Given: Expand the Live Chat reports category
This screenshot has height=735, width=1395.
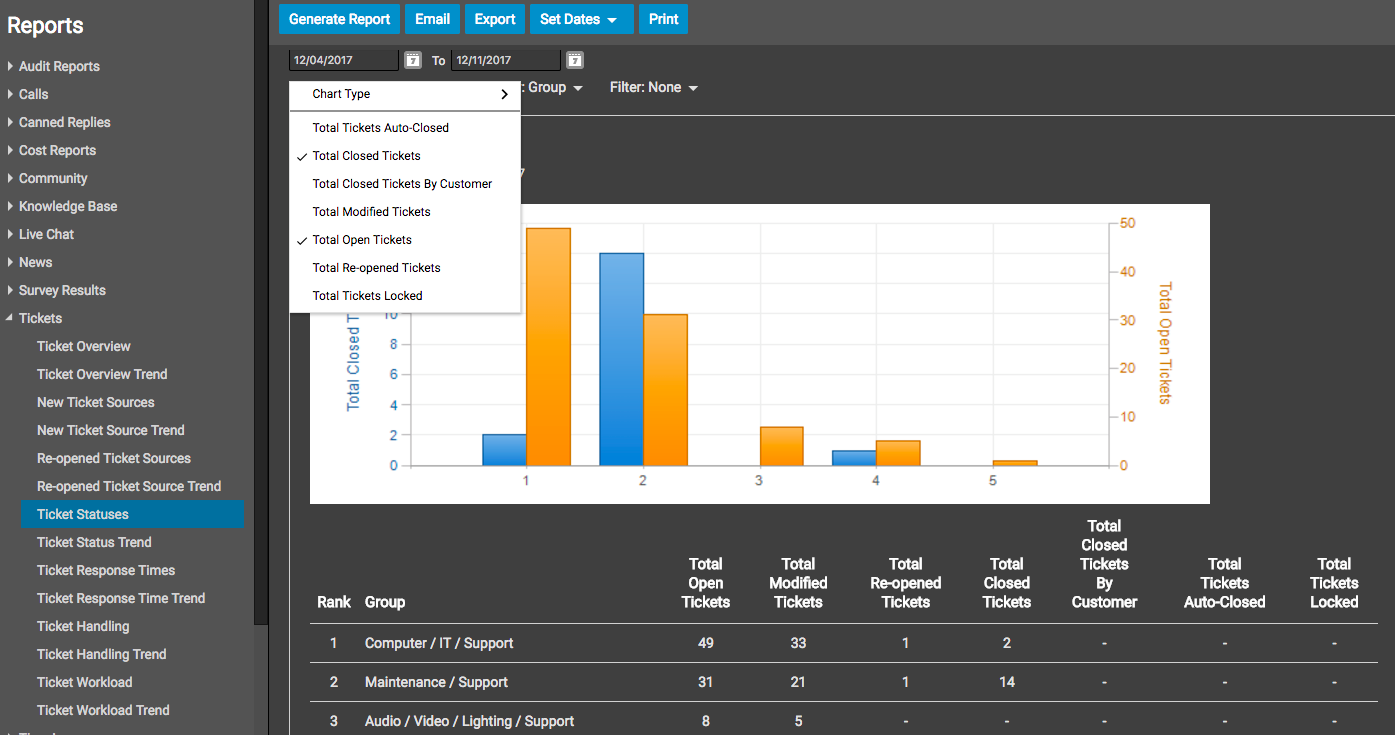Looking at the screenshot, I should 46,234.
